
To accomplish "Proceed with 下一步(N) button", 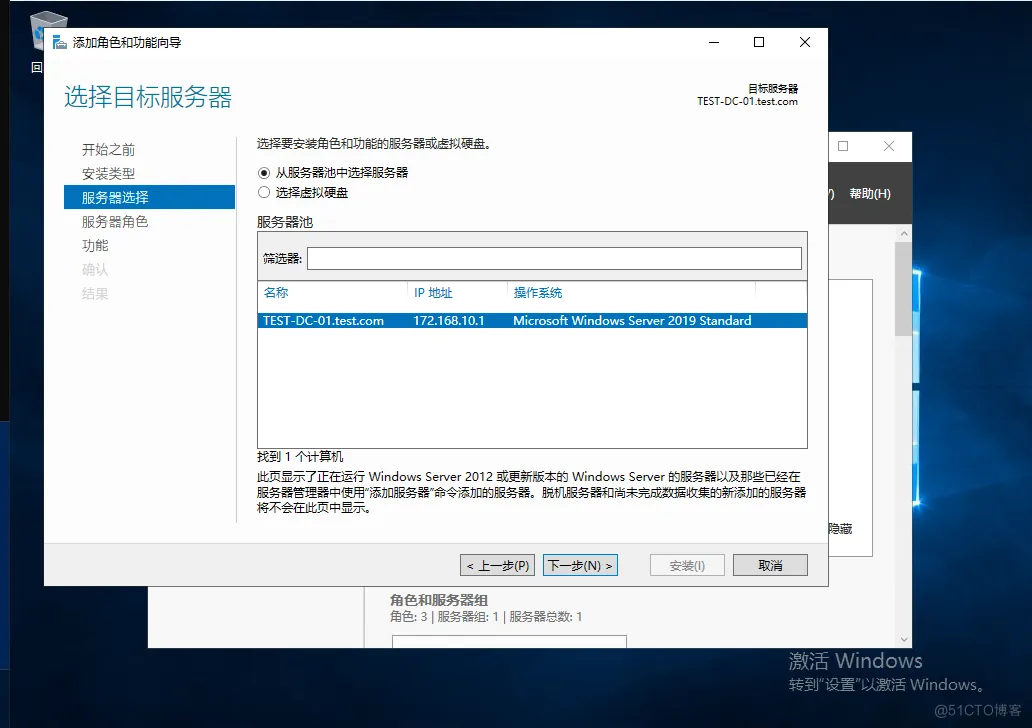I will (x=580, y=565).
